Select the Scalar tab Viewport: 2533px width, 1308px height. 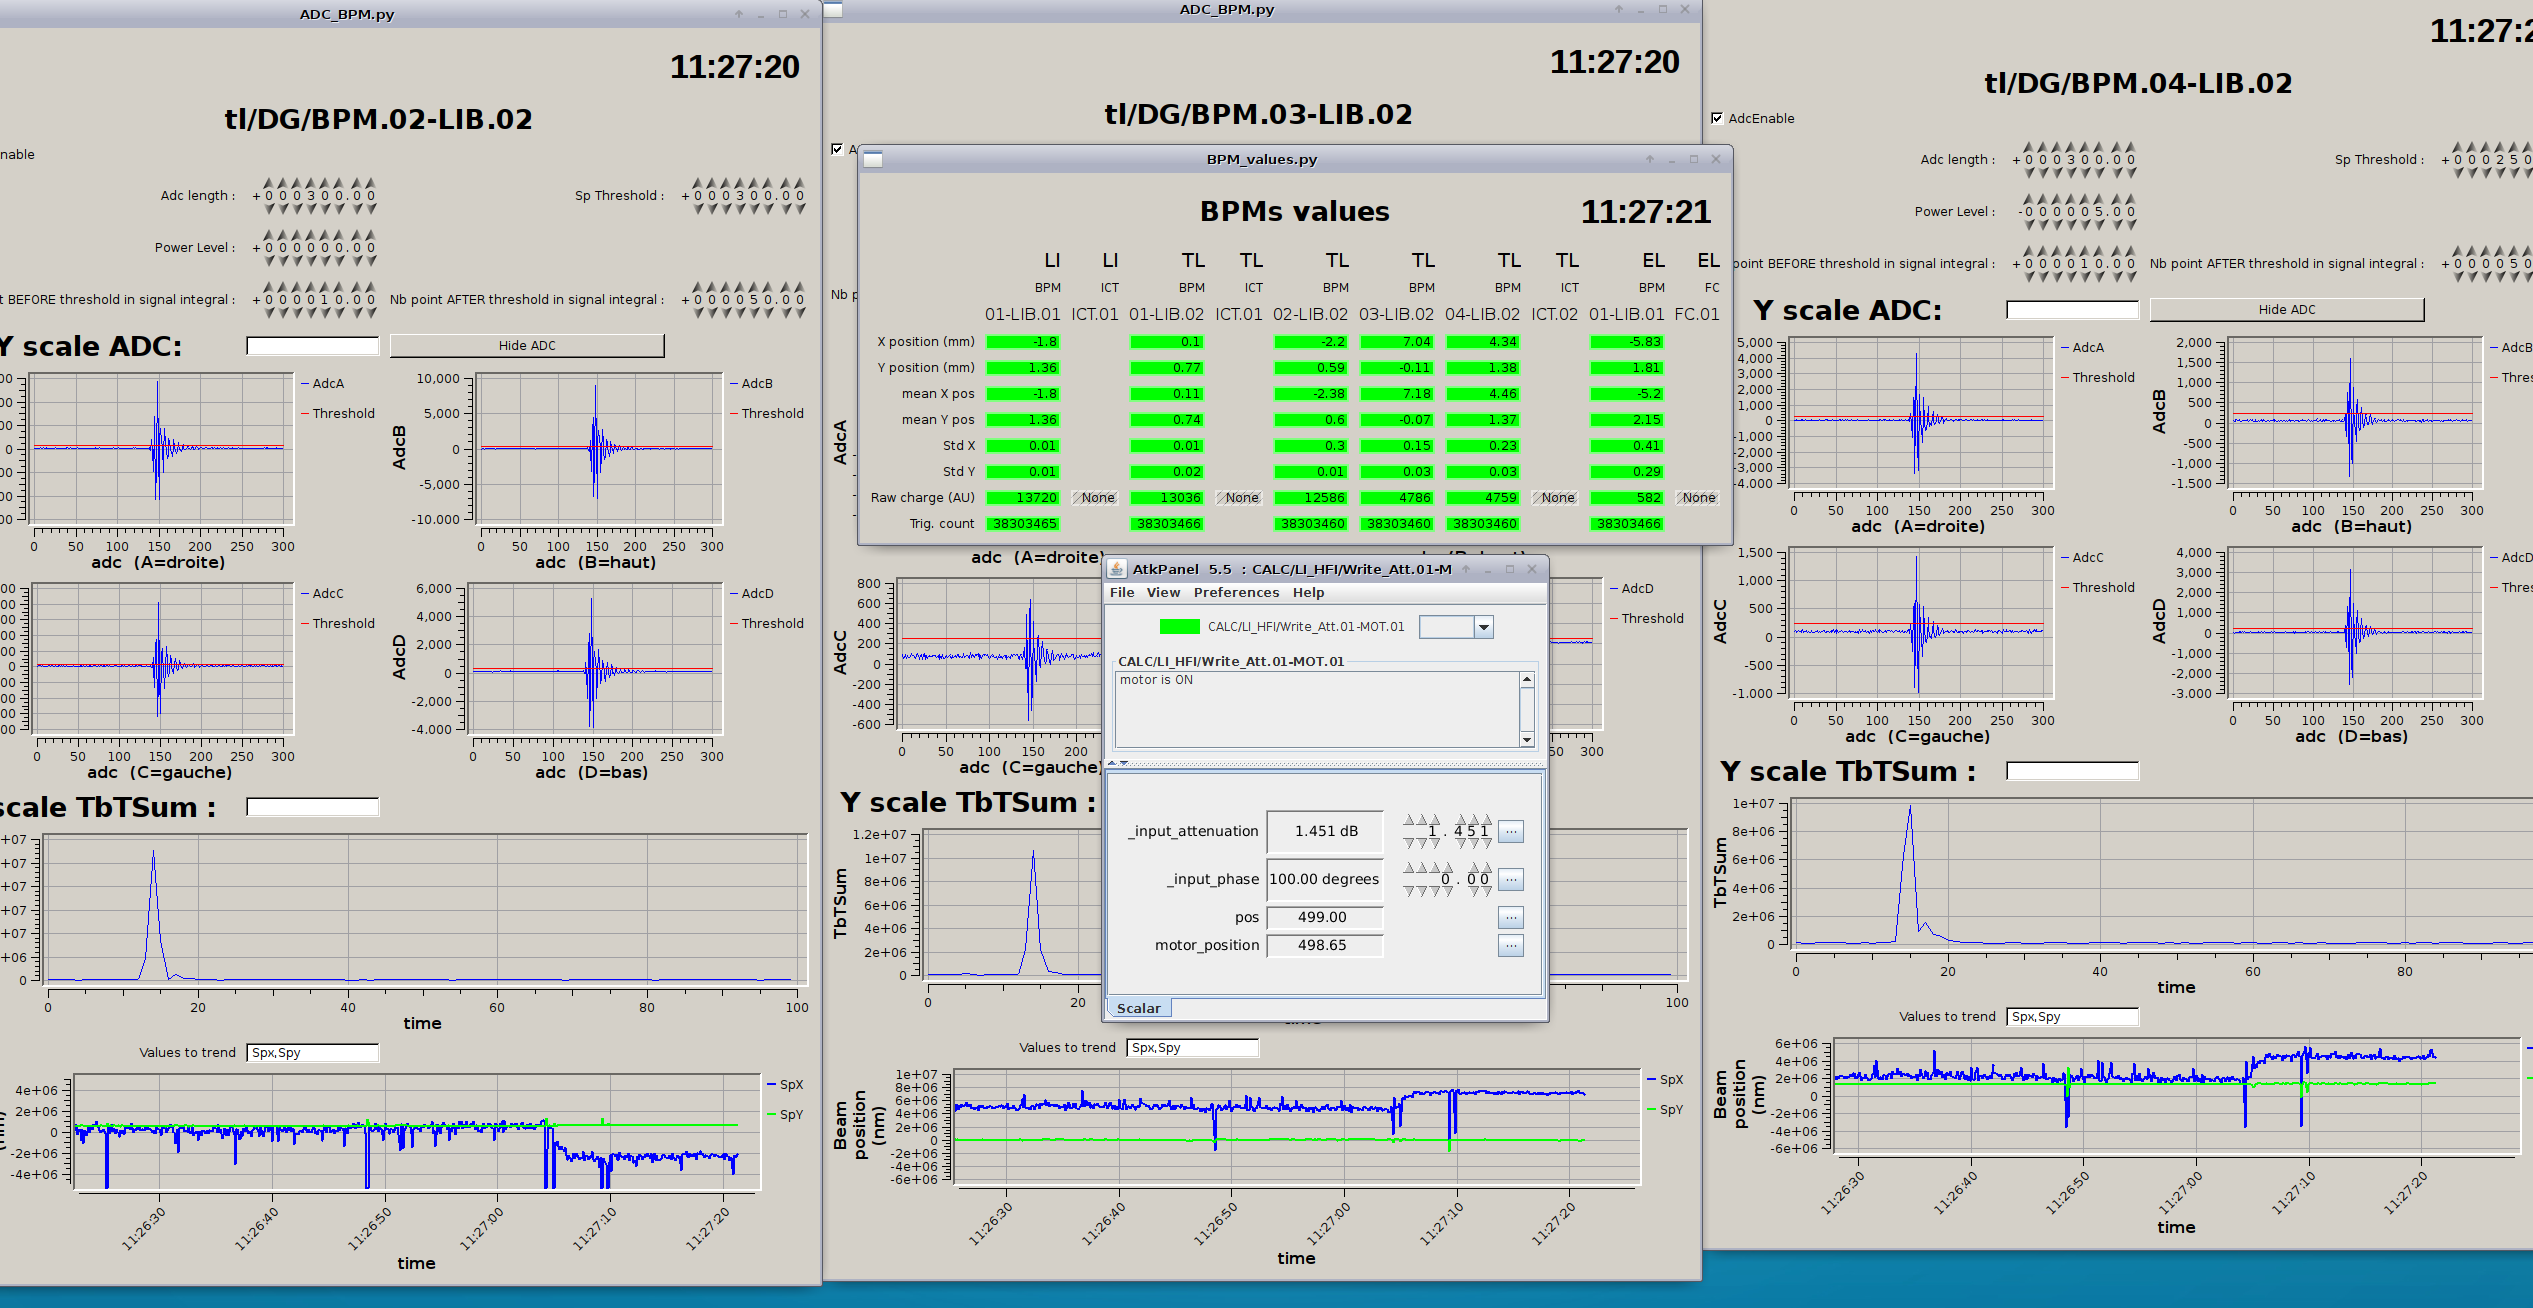tap(1138, 1008)
